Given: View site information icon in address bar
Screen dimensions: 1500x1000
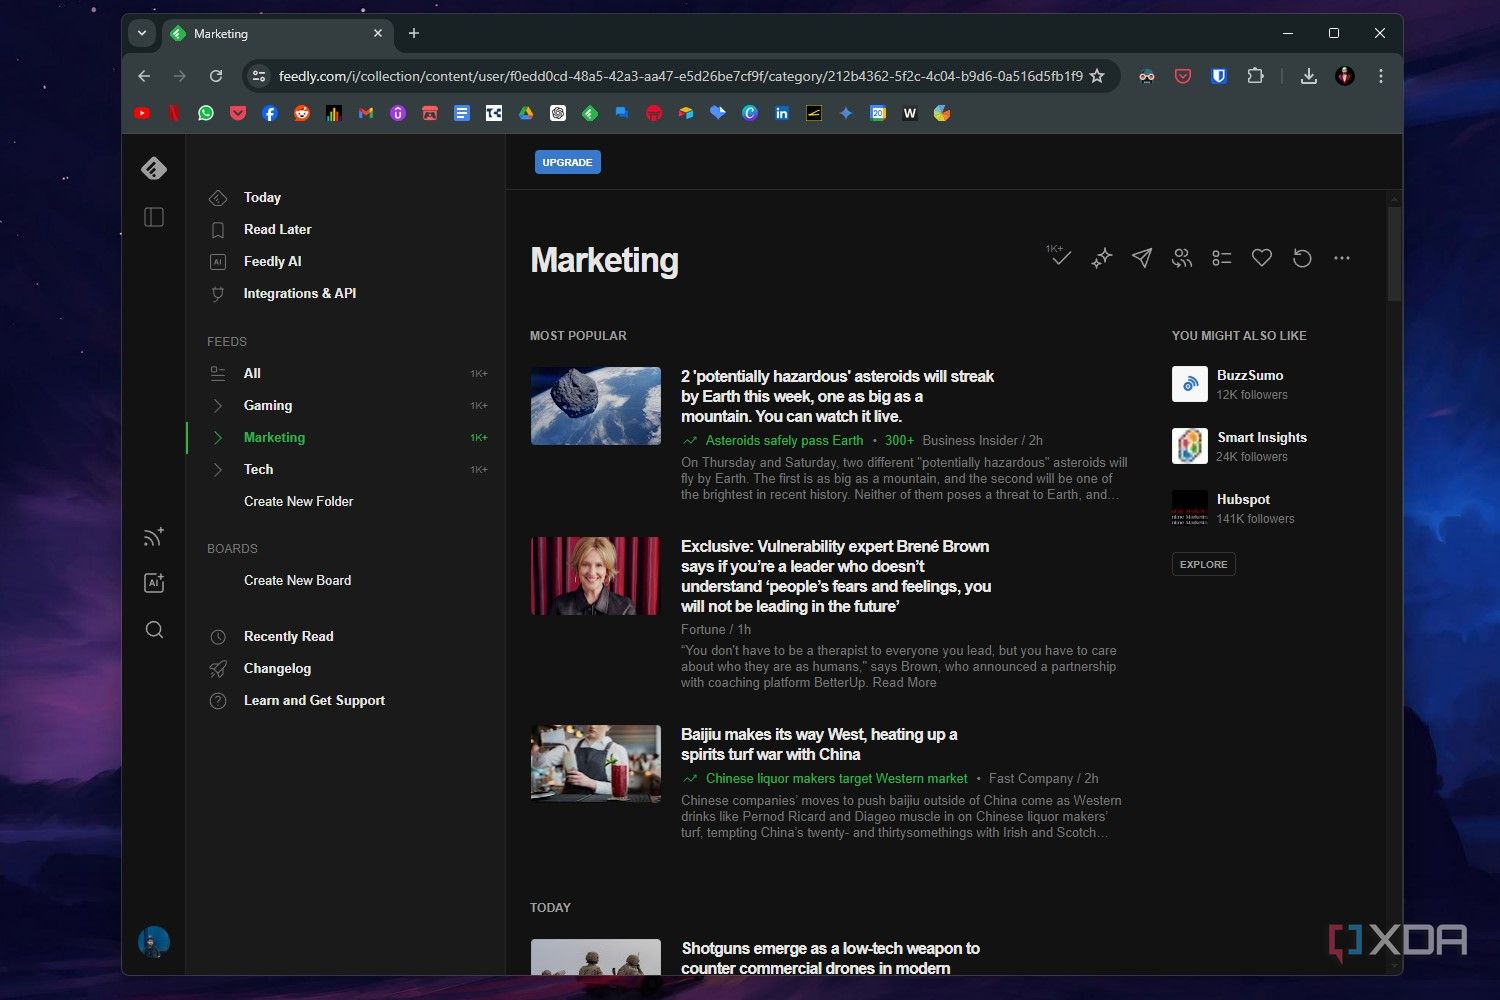Looking at the screenshot, I should [x=259, y=76].
